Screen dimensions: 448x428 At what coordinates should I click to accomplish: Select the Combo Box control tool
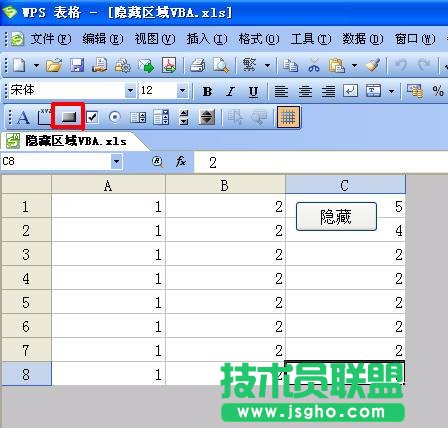[161, 117]
